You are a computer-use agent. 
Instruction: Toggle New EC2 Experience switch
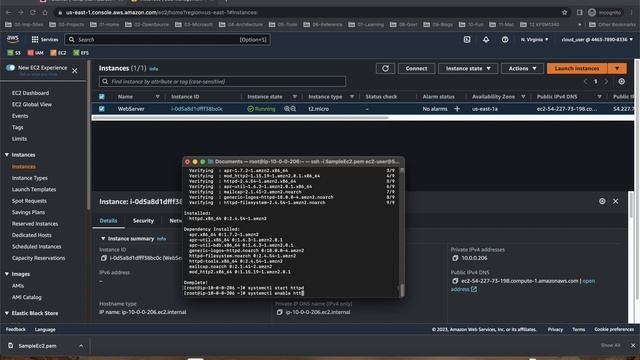pos(11,67)
